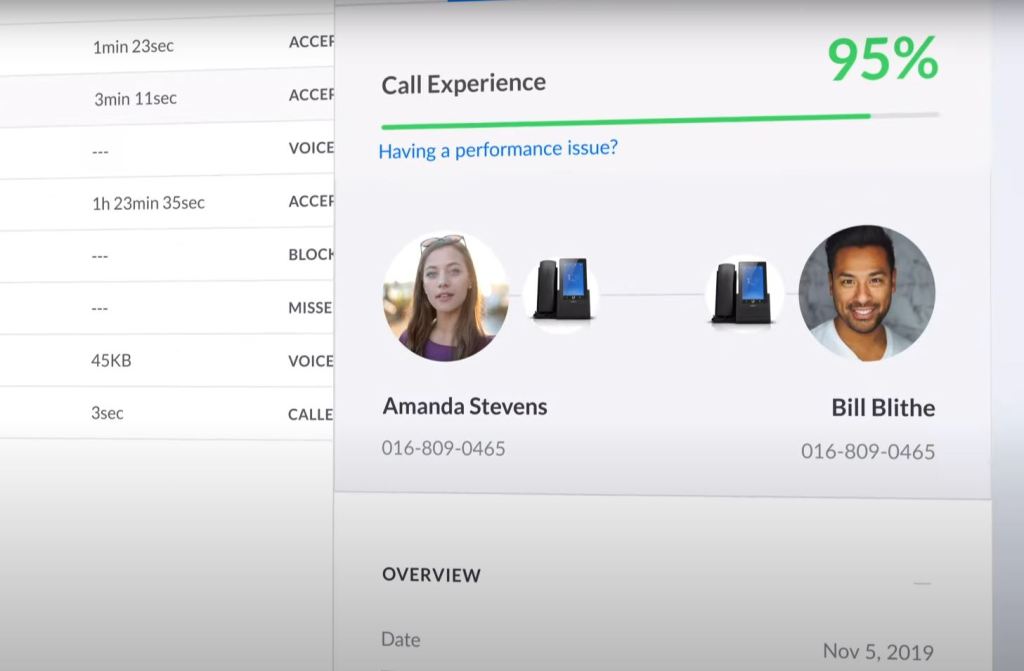Click the Nov 5, 2019 date value
This screenshot has width=1024, height=671.
(878, 651)
